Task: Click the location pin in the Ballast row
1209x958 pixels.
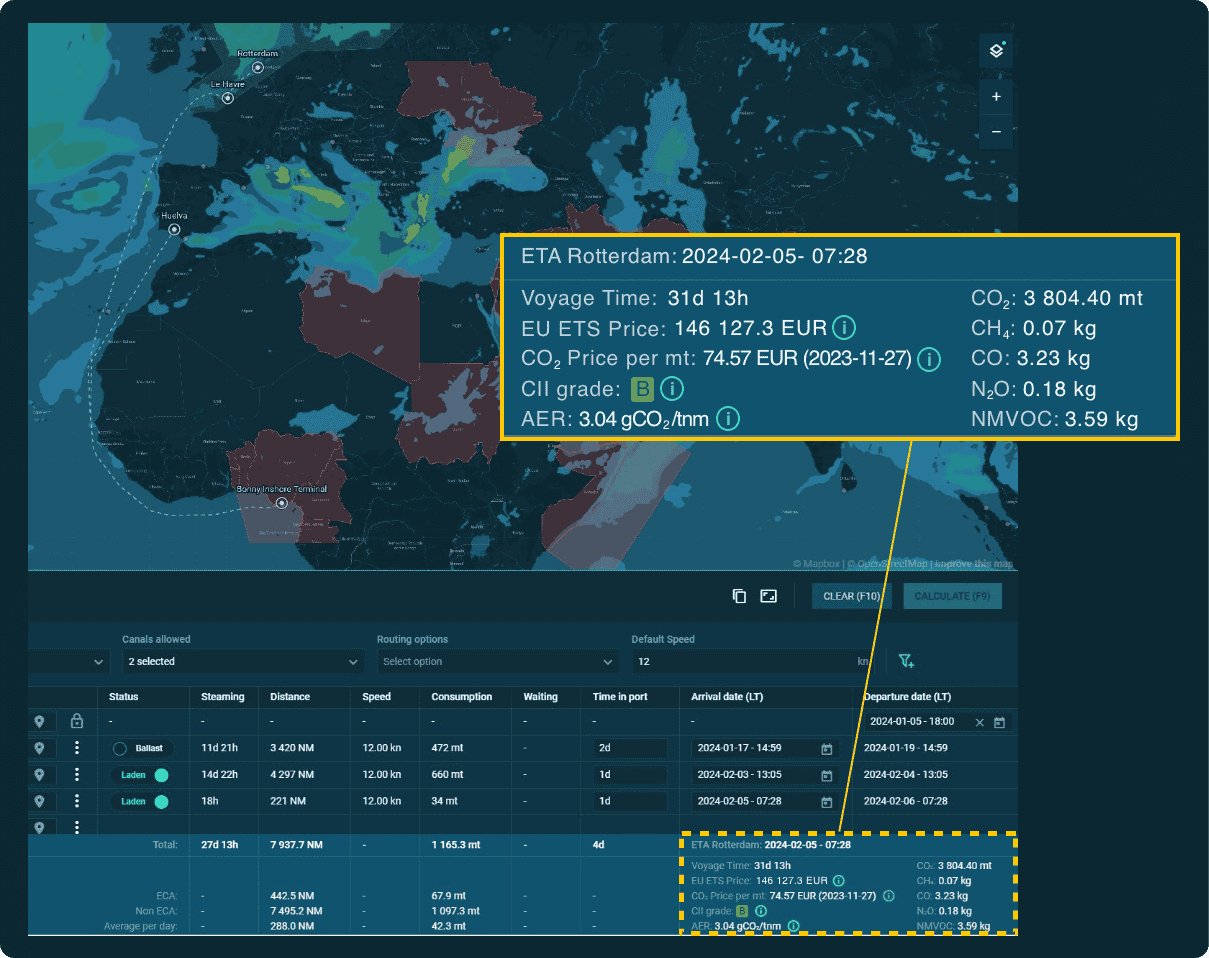Action: point(39,748)
